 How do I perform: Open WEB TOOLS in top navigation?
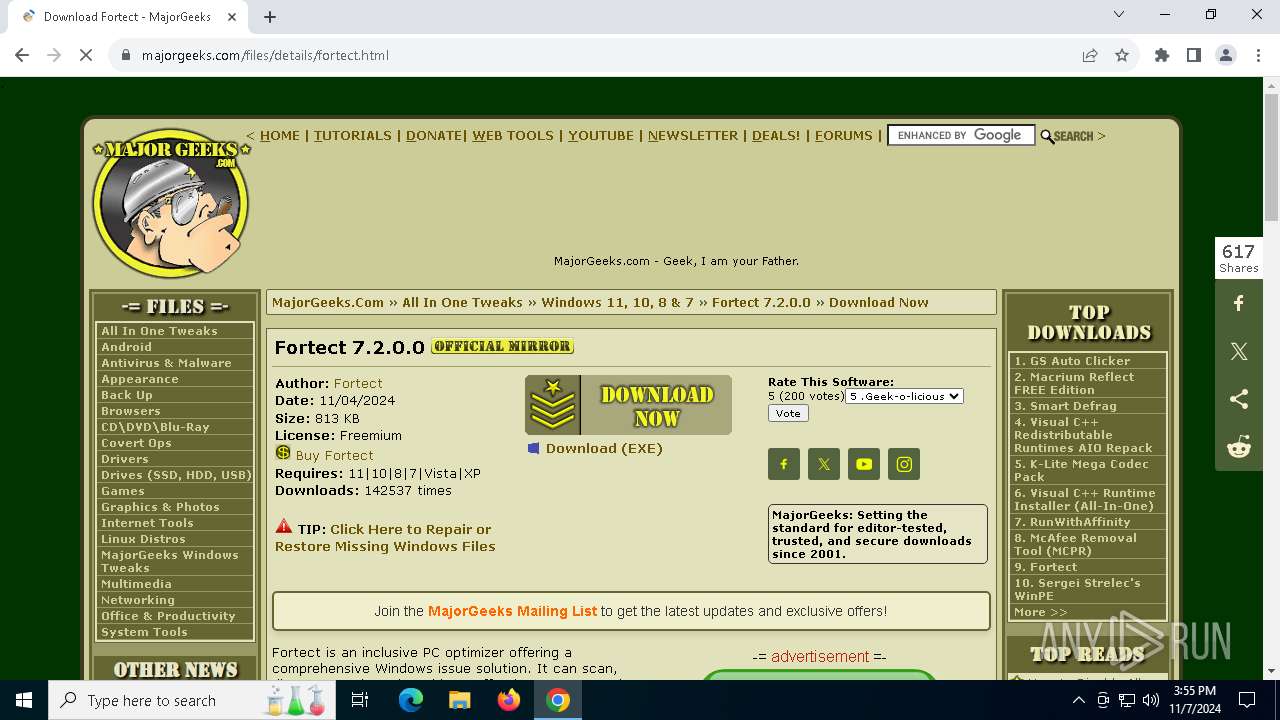tap(513, 135)
